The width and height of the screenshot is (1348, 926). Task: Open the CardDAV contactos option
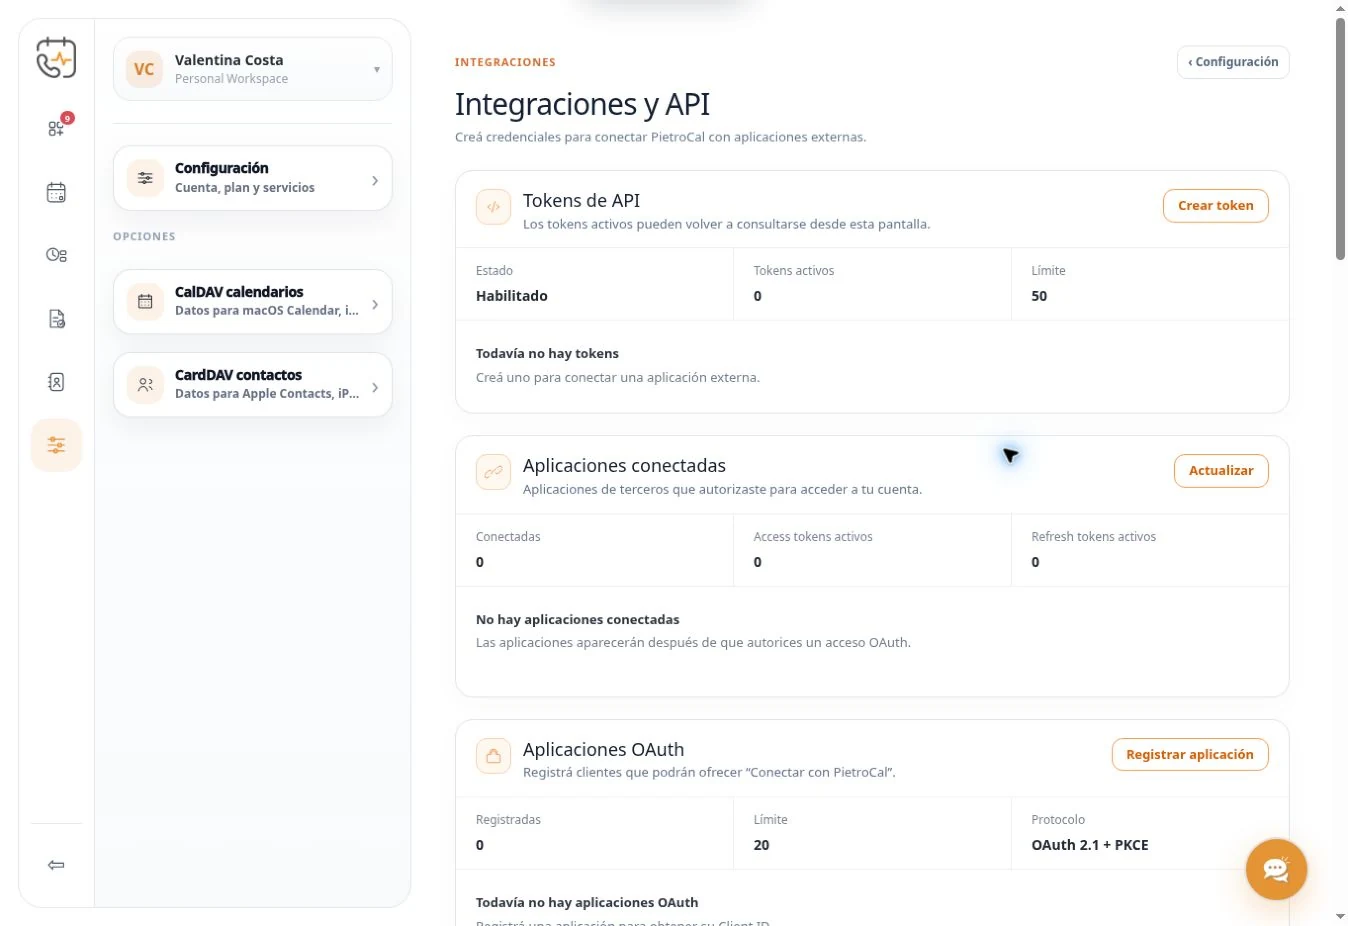pos(253,384)
